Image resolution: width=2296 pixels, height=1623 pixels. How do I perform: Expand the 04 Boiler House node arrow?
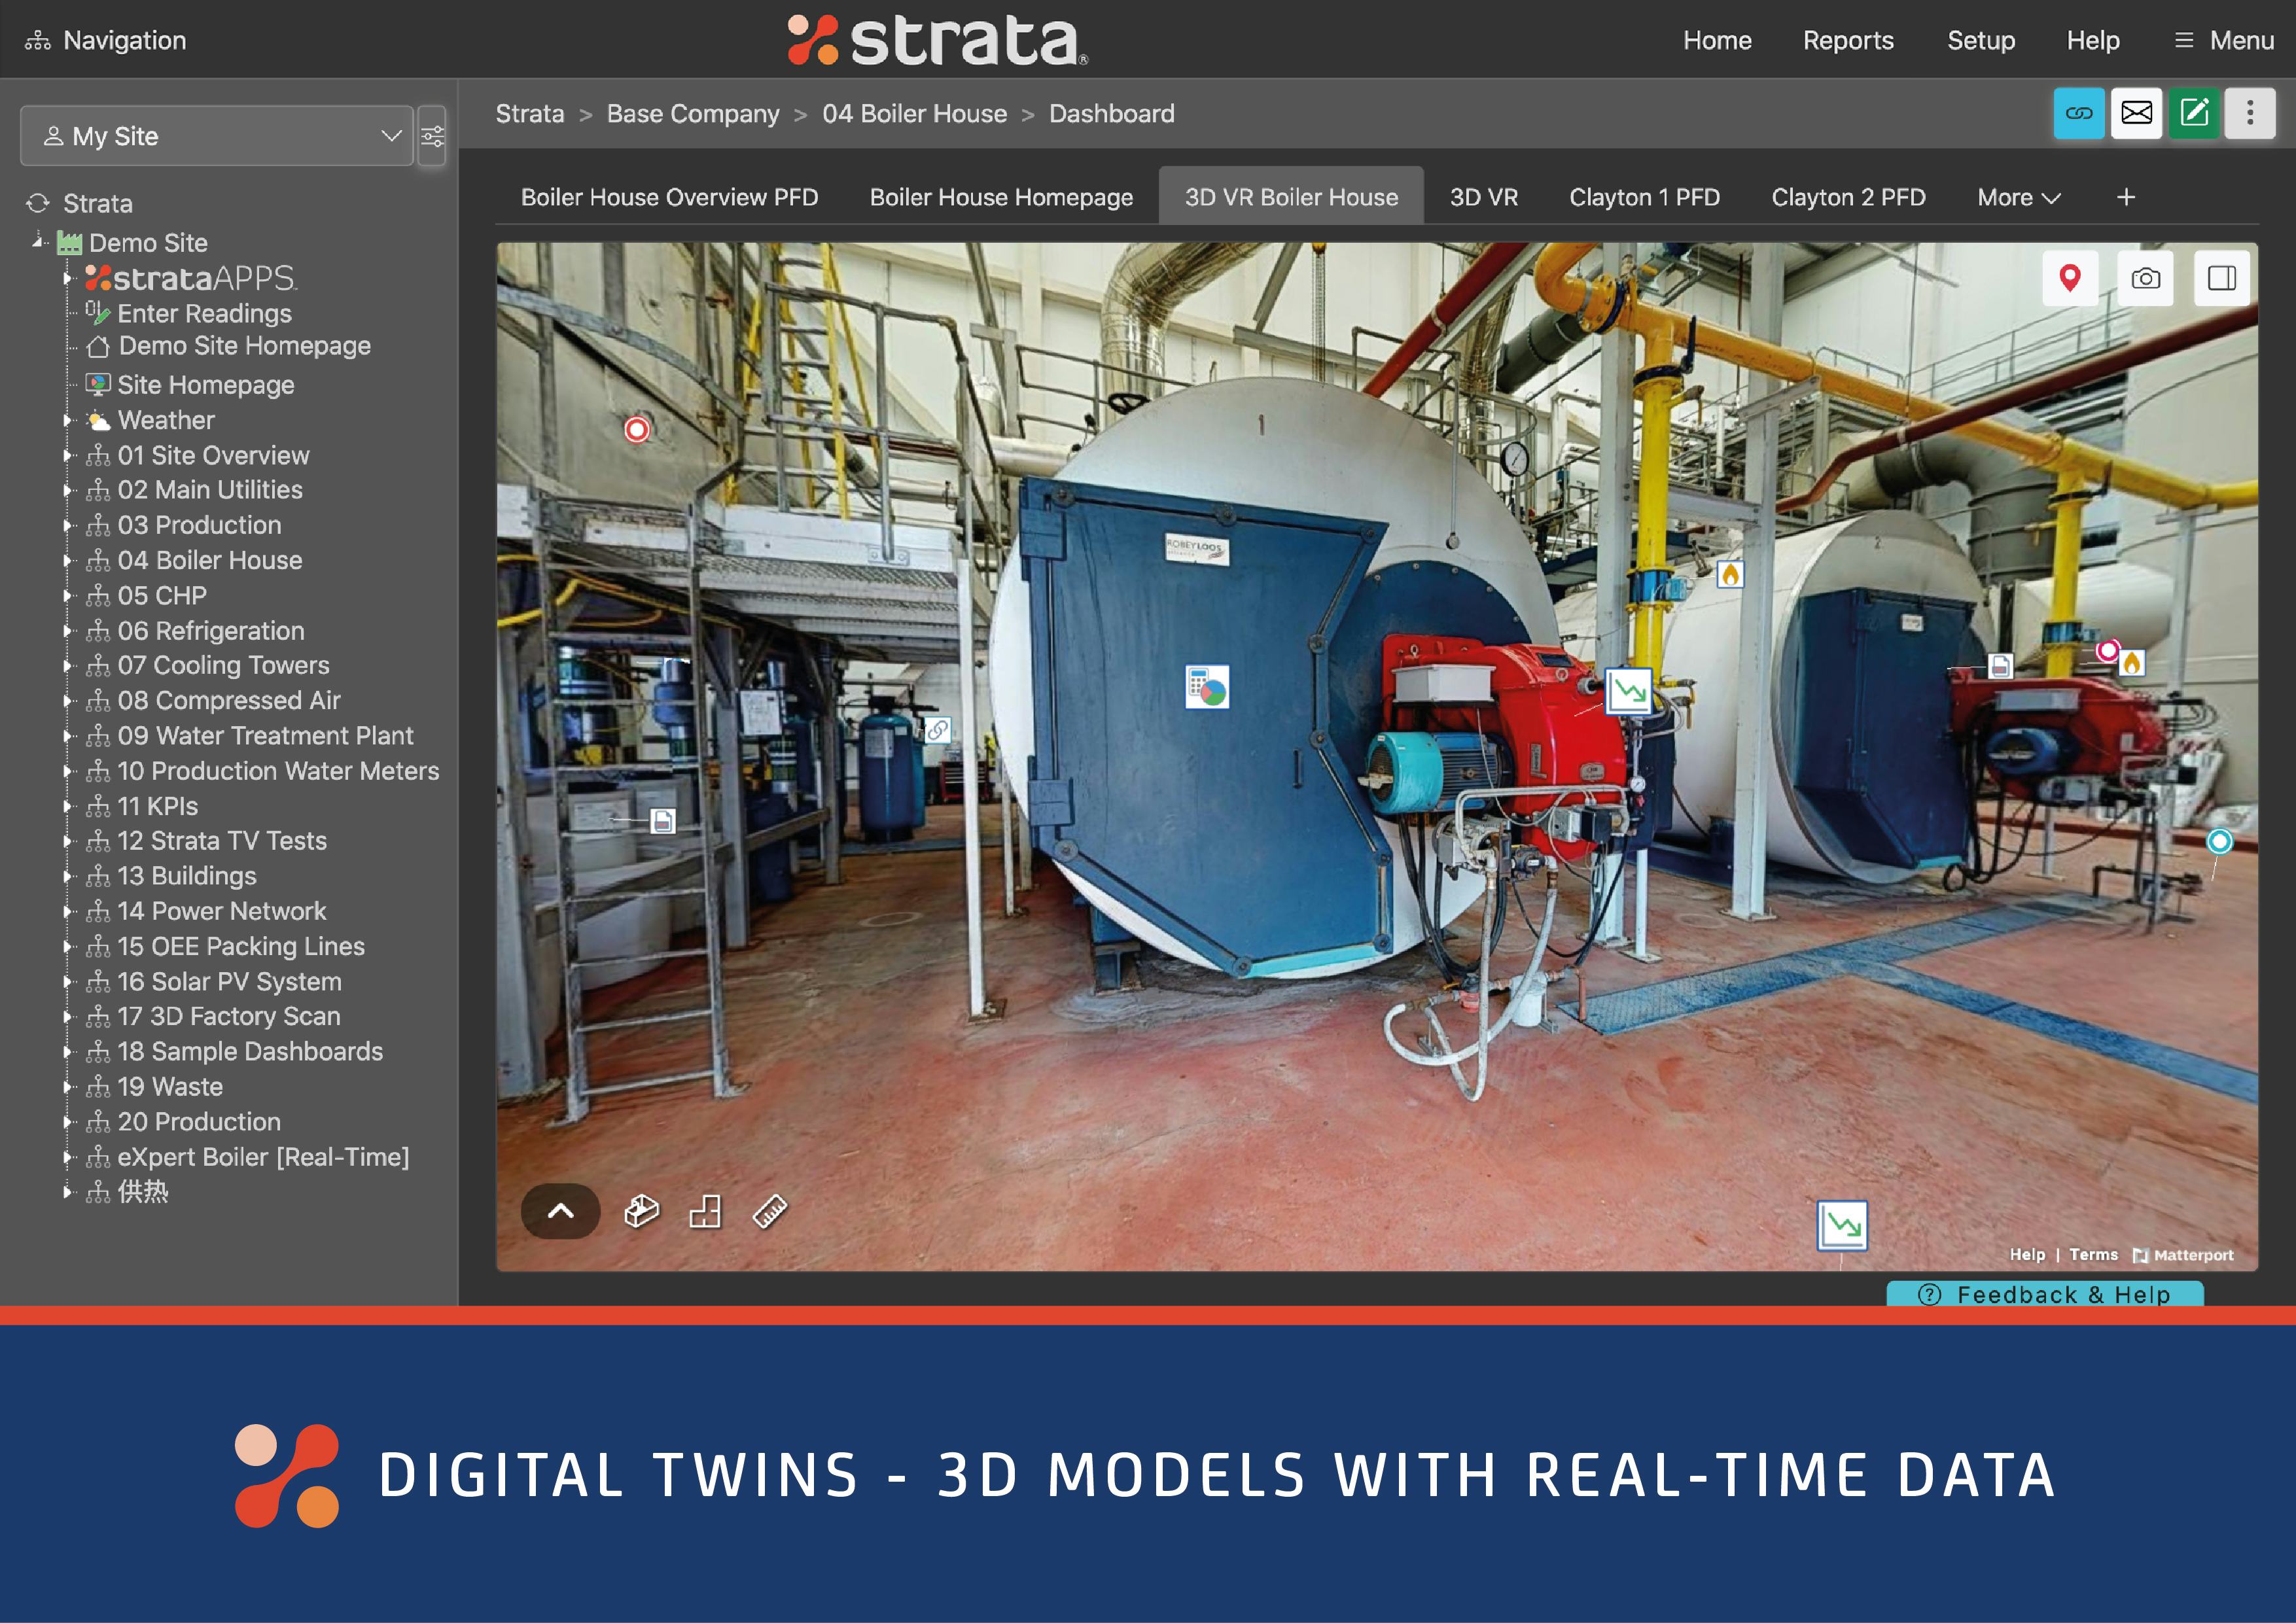[68, 560]
